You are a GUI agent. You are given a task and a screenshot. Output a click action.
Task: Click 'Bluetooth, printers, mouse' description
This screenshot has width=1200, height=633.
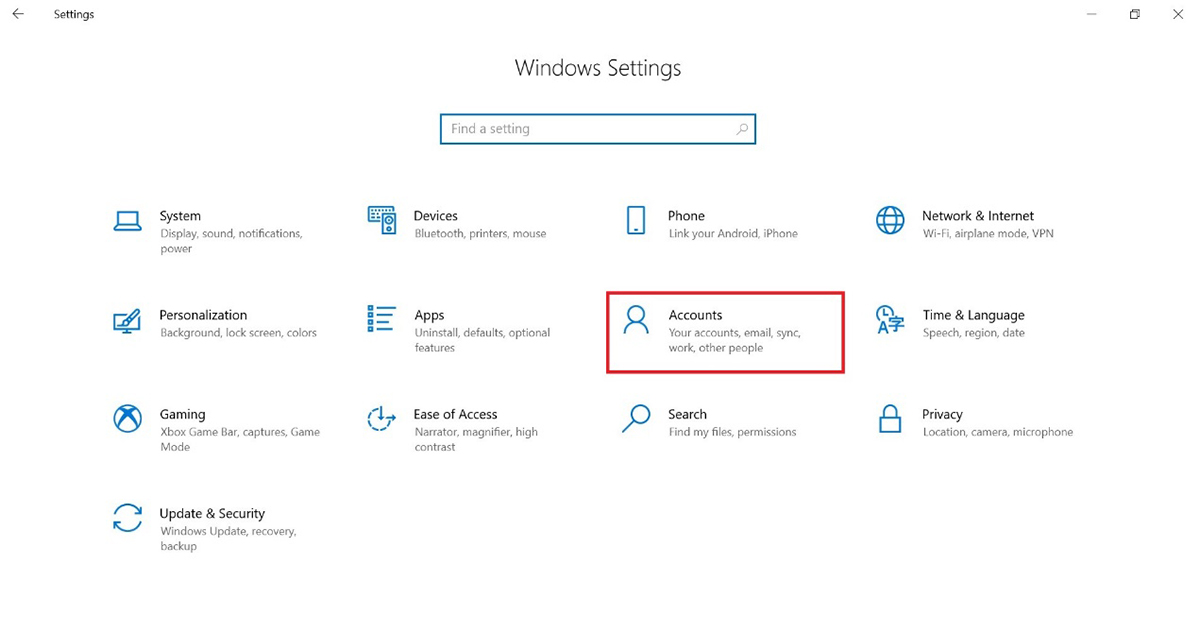click(x=480, y=234)
